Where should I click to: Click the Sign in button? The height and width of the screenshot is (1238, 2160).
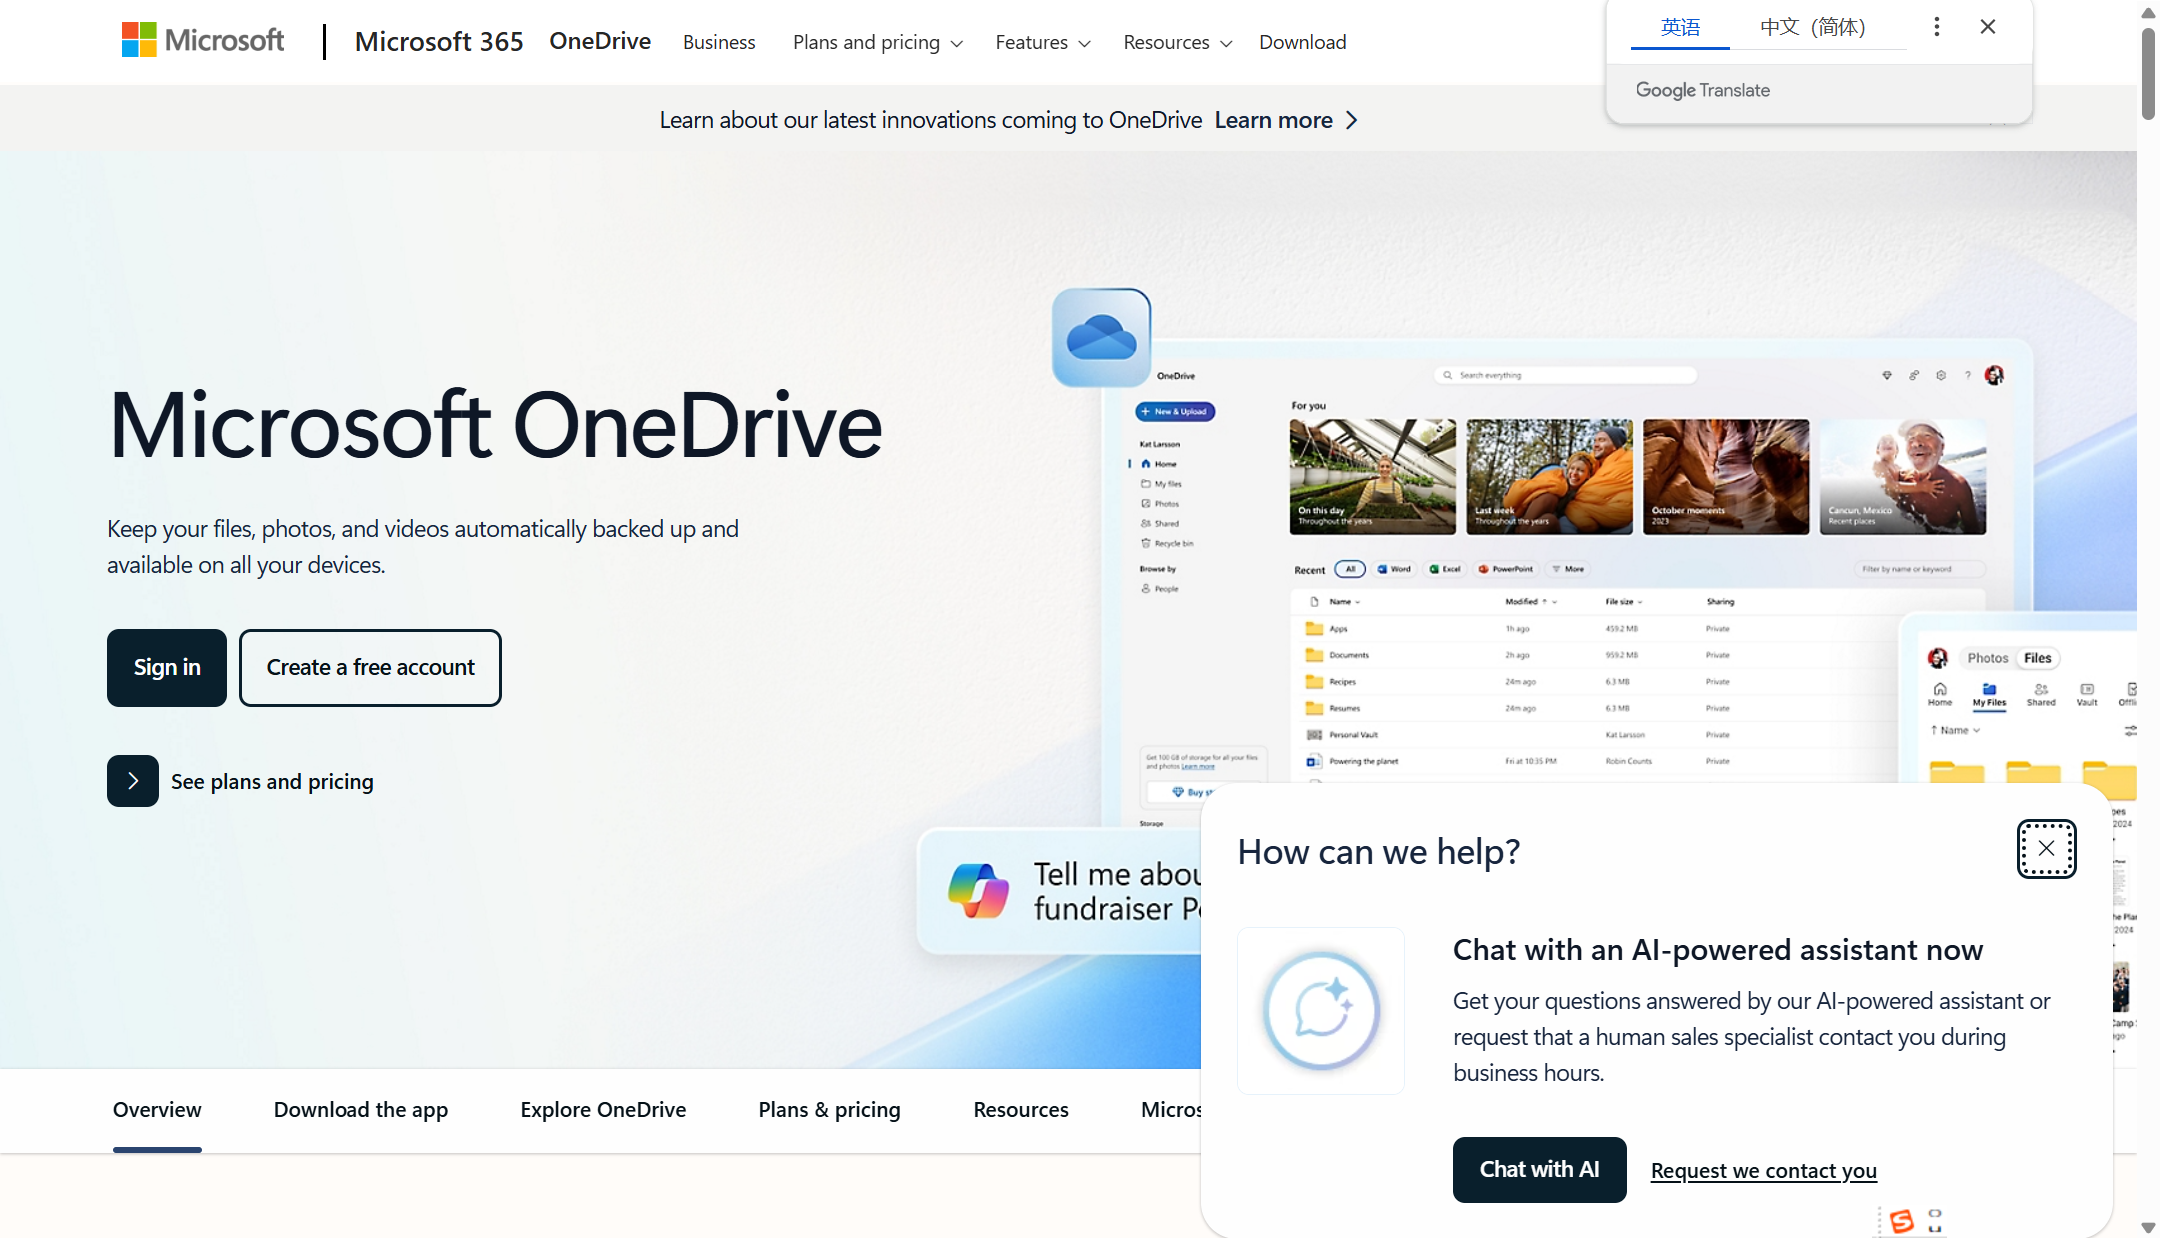pos(167,668)
